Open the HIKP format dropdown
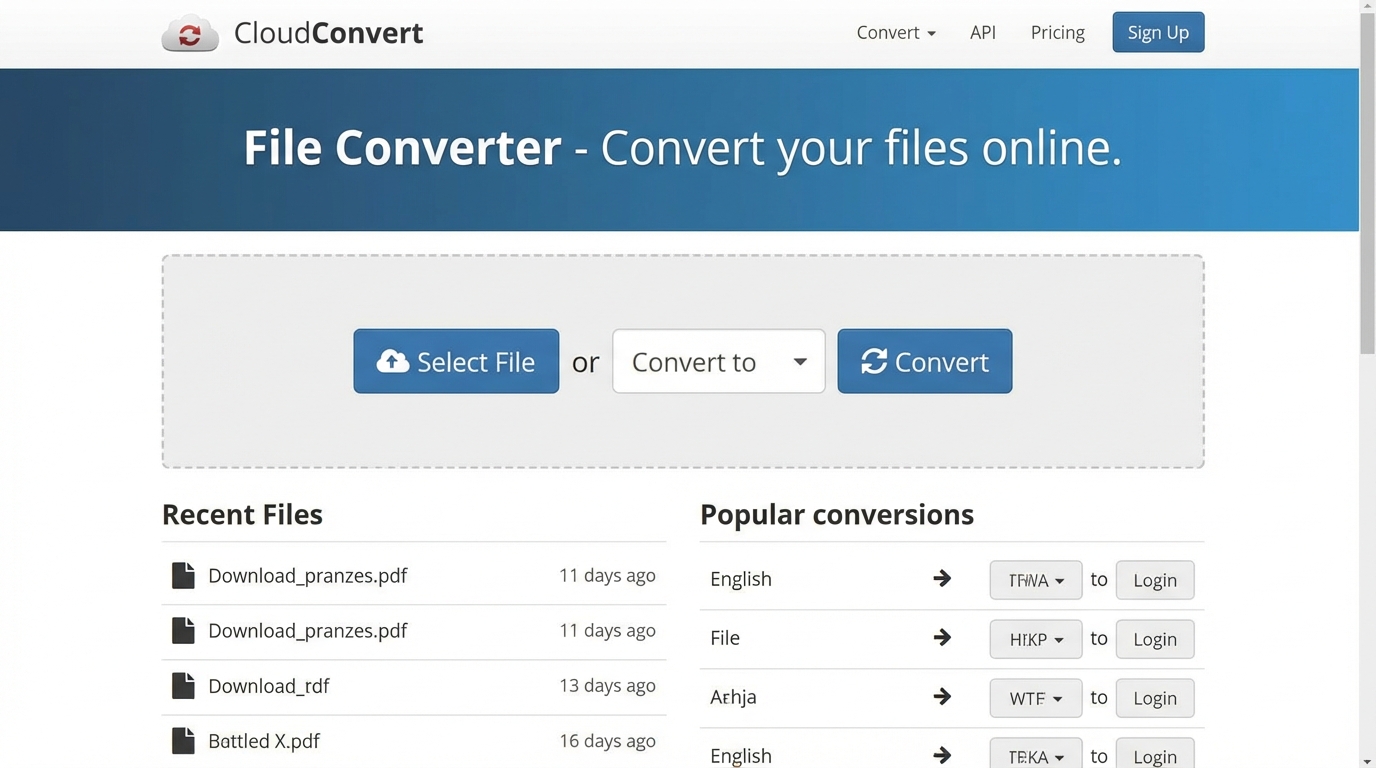 click(1035, 639)
